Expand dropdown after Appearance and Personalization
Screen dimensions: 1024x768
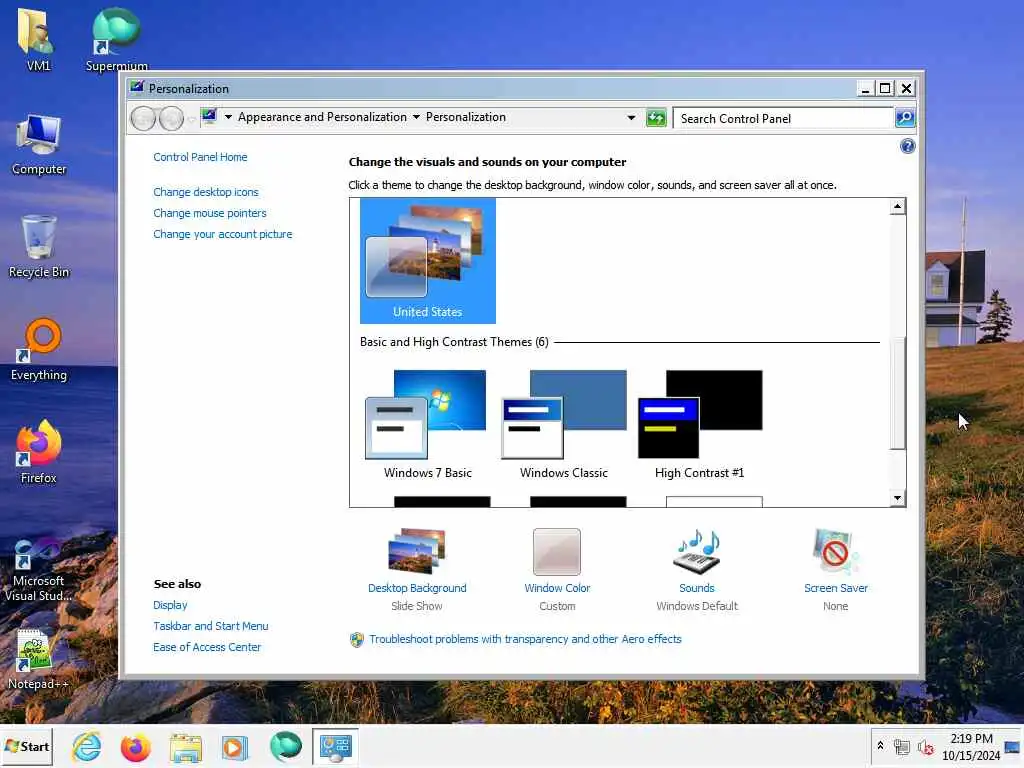coord(416,117)
